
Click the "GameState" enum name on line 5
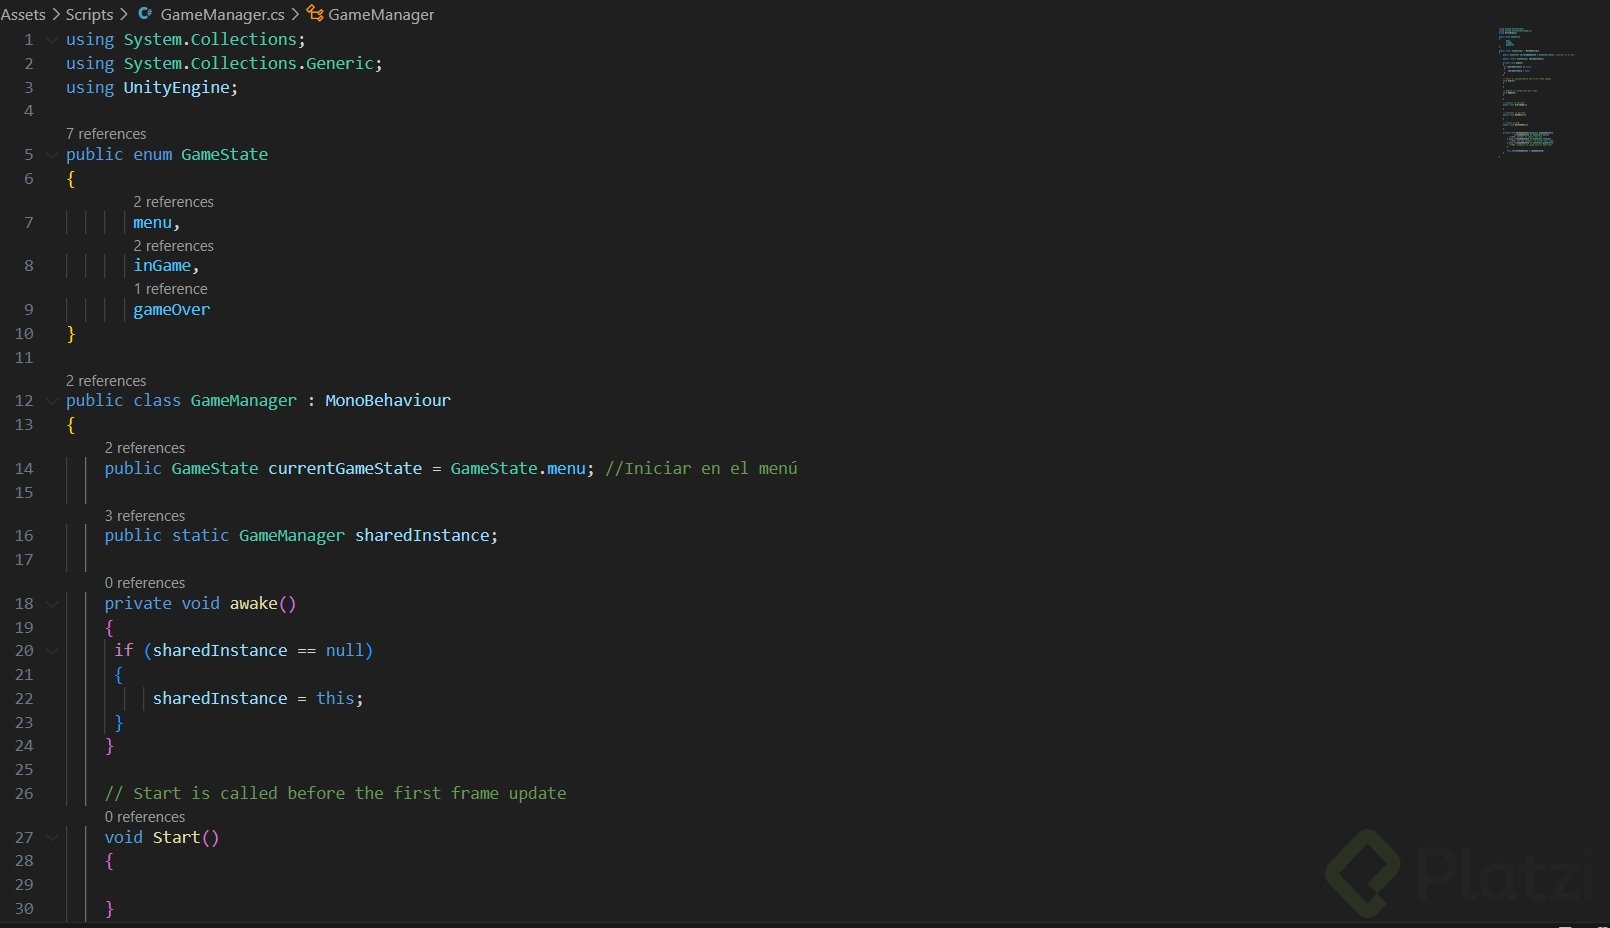(225, 155)
